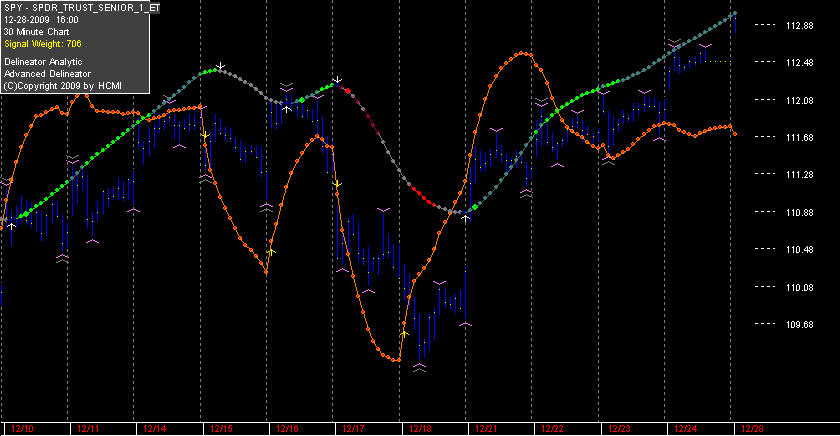Select the yellow up arrow on 12/16
Viewport: 840px width, 436px height.
coord(271,251)
